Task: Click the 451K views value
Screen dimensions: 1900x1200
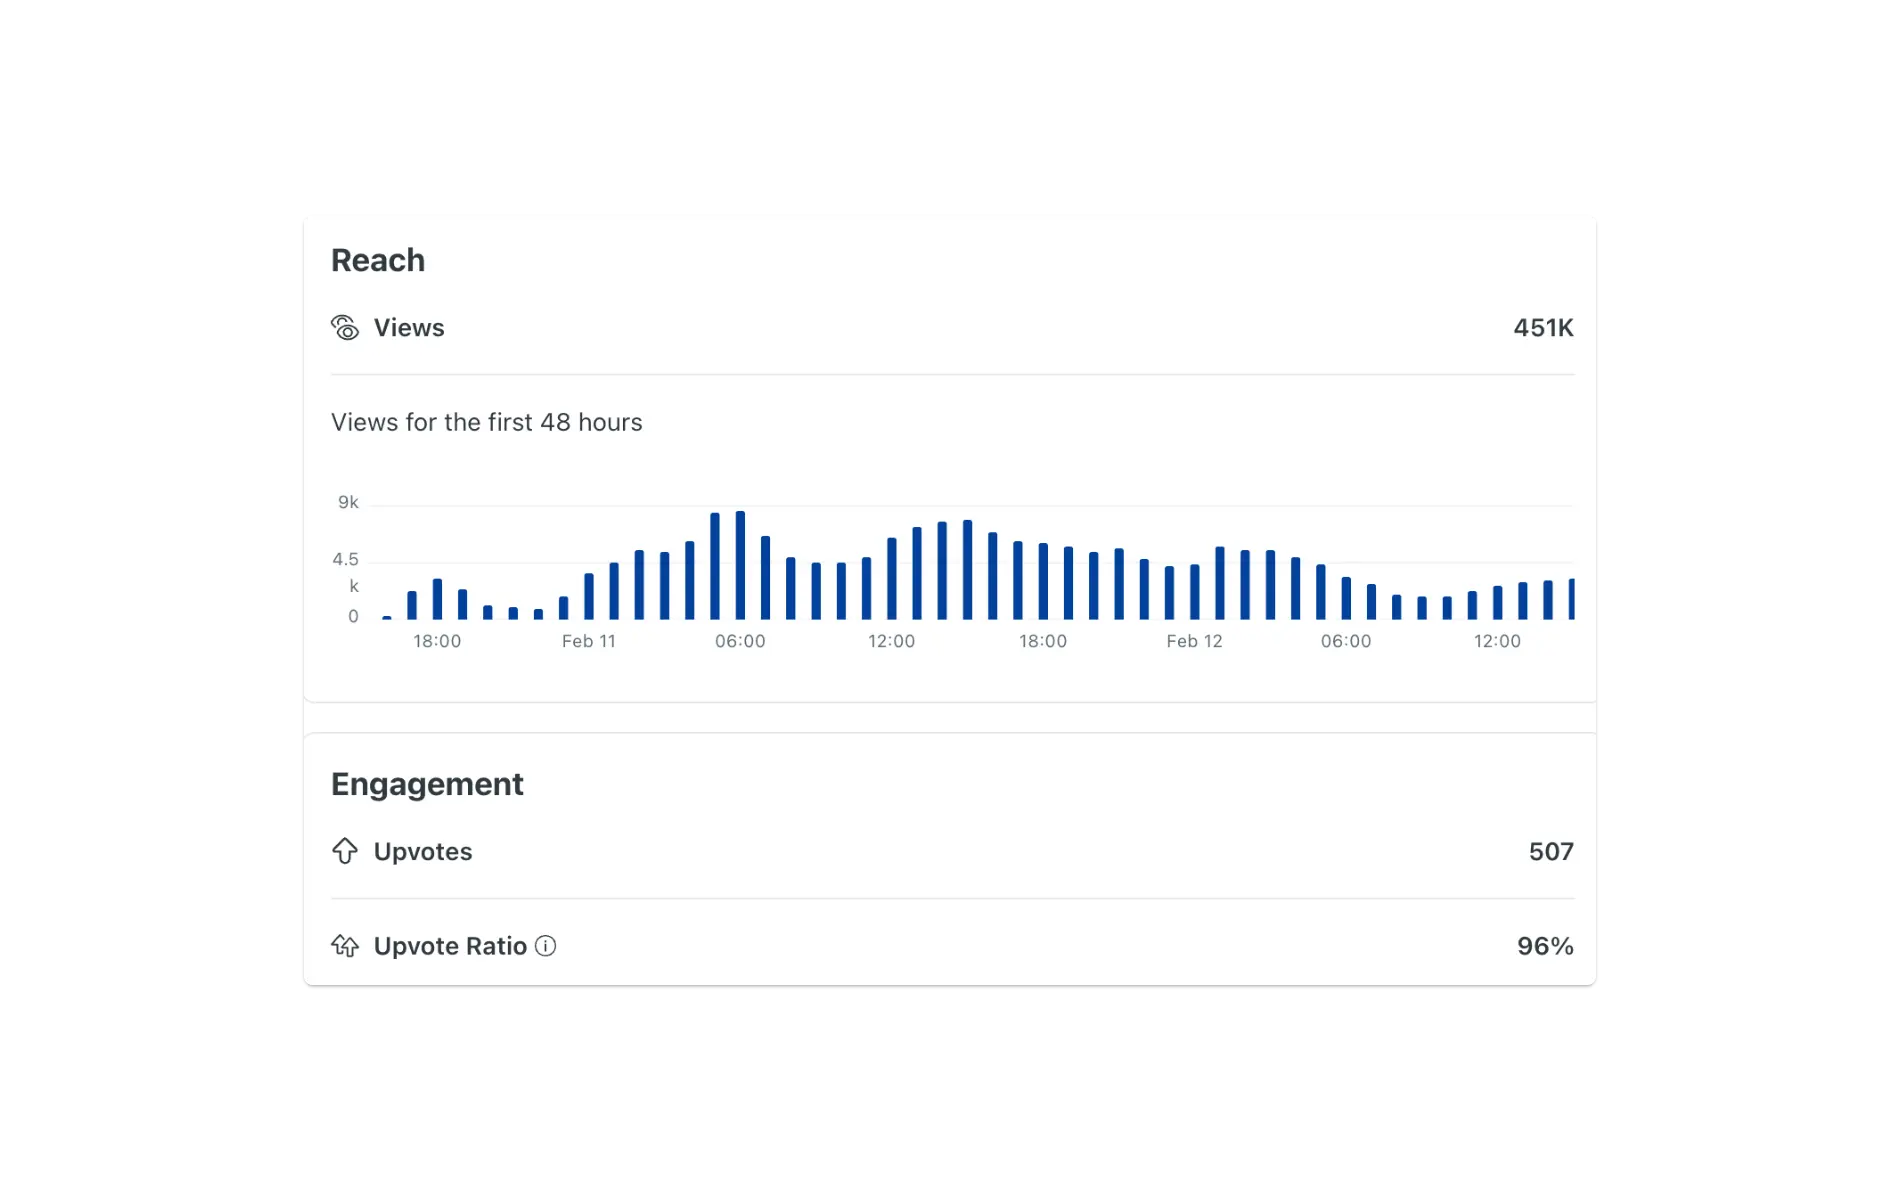Action: (1543, 328)
